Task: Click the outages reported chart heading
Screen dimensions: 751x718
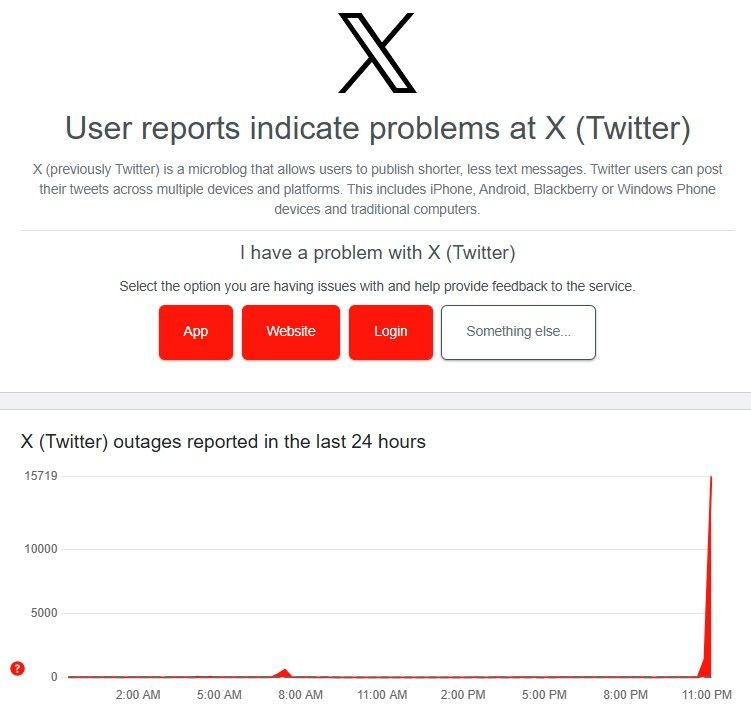Action: tap(223, 442)
